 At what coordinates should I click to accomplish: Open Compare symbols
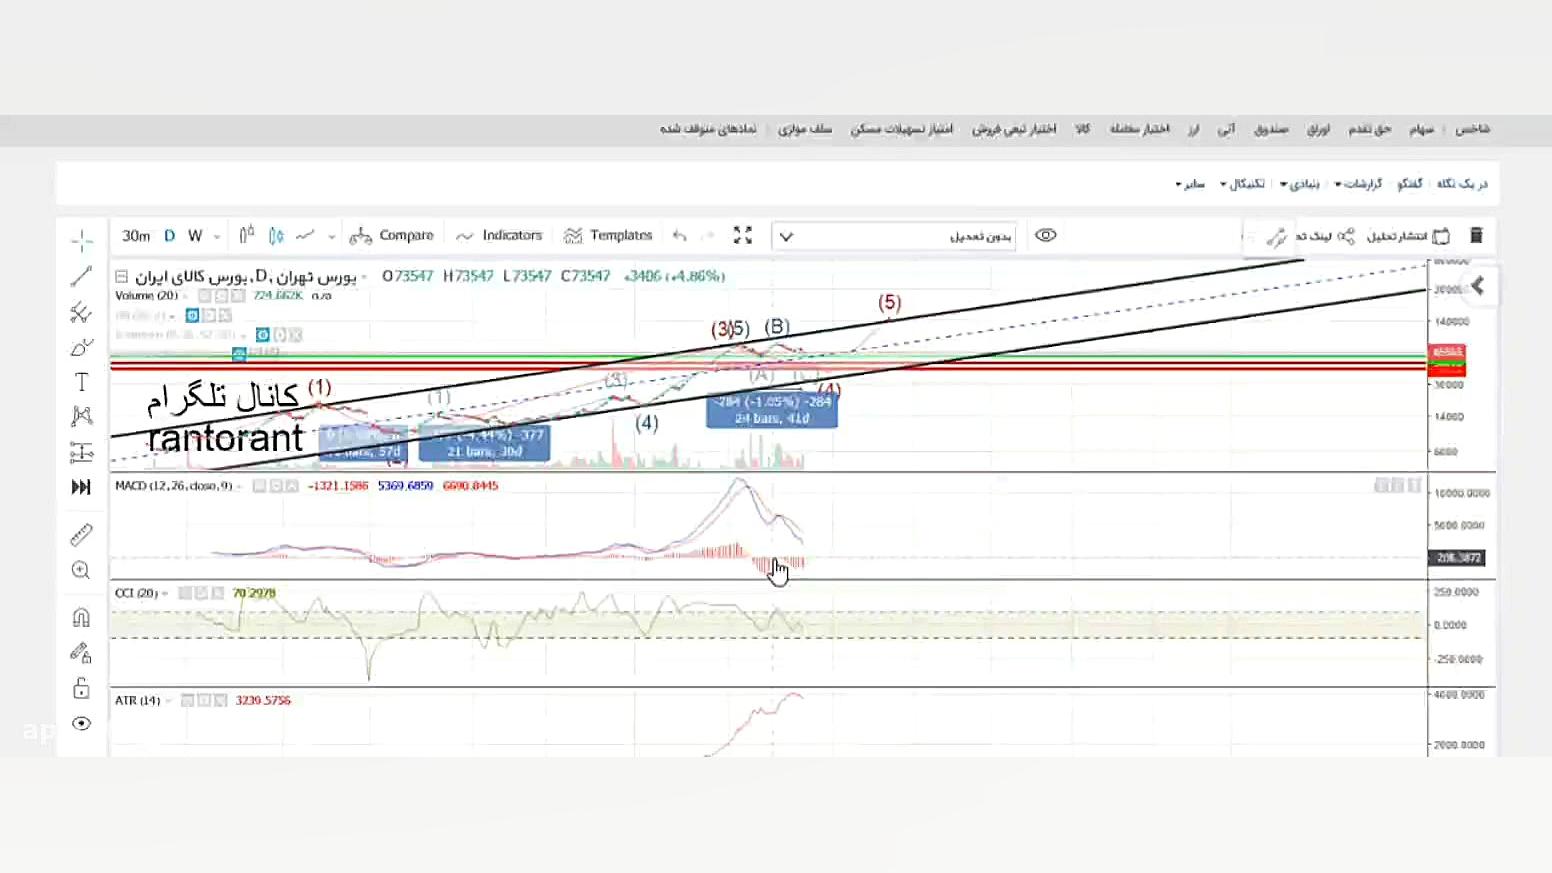click(391, 235)
